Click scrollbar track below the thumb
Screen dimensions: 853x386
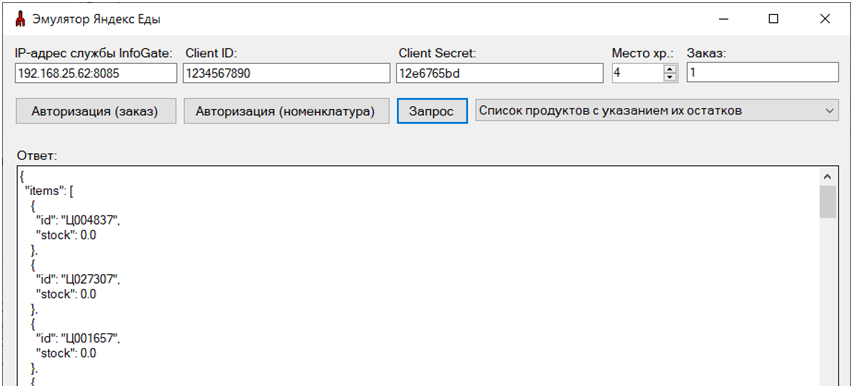(827, 302)
